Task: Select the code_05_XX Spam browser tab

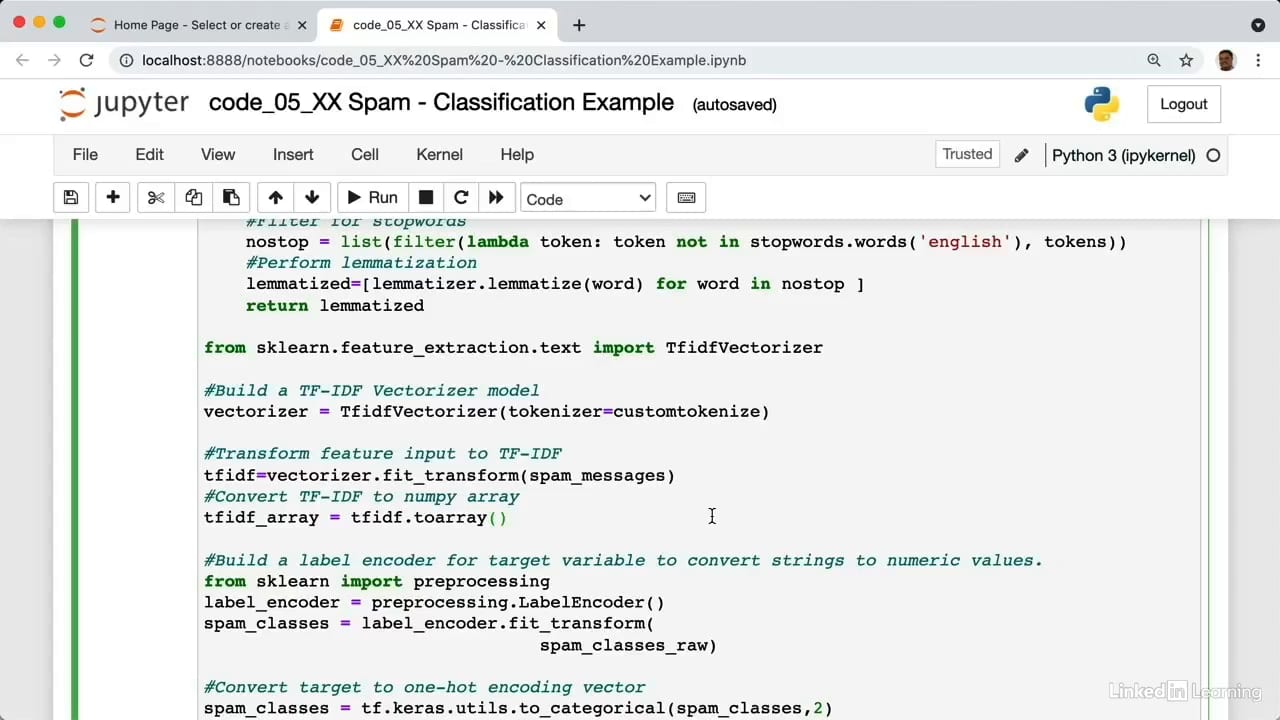Action: (437, 25)
